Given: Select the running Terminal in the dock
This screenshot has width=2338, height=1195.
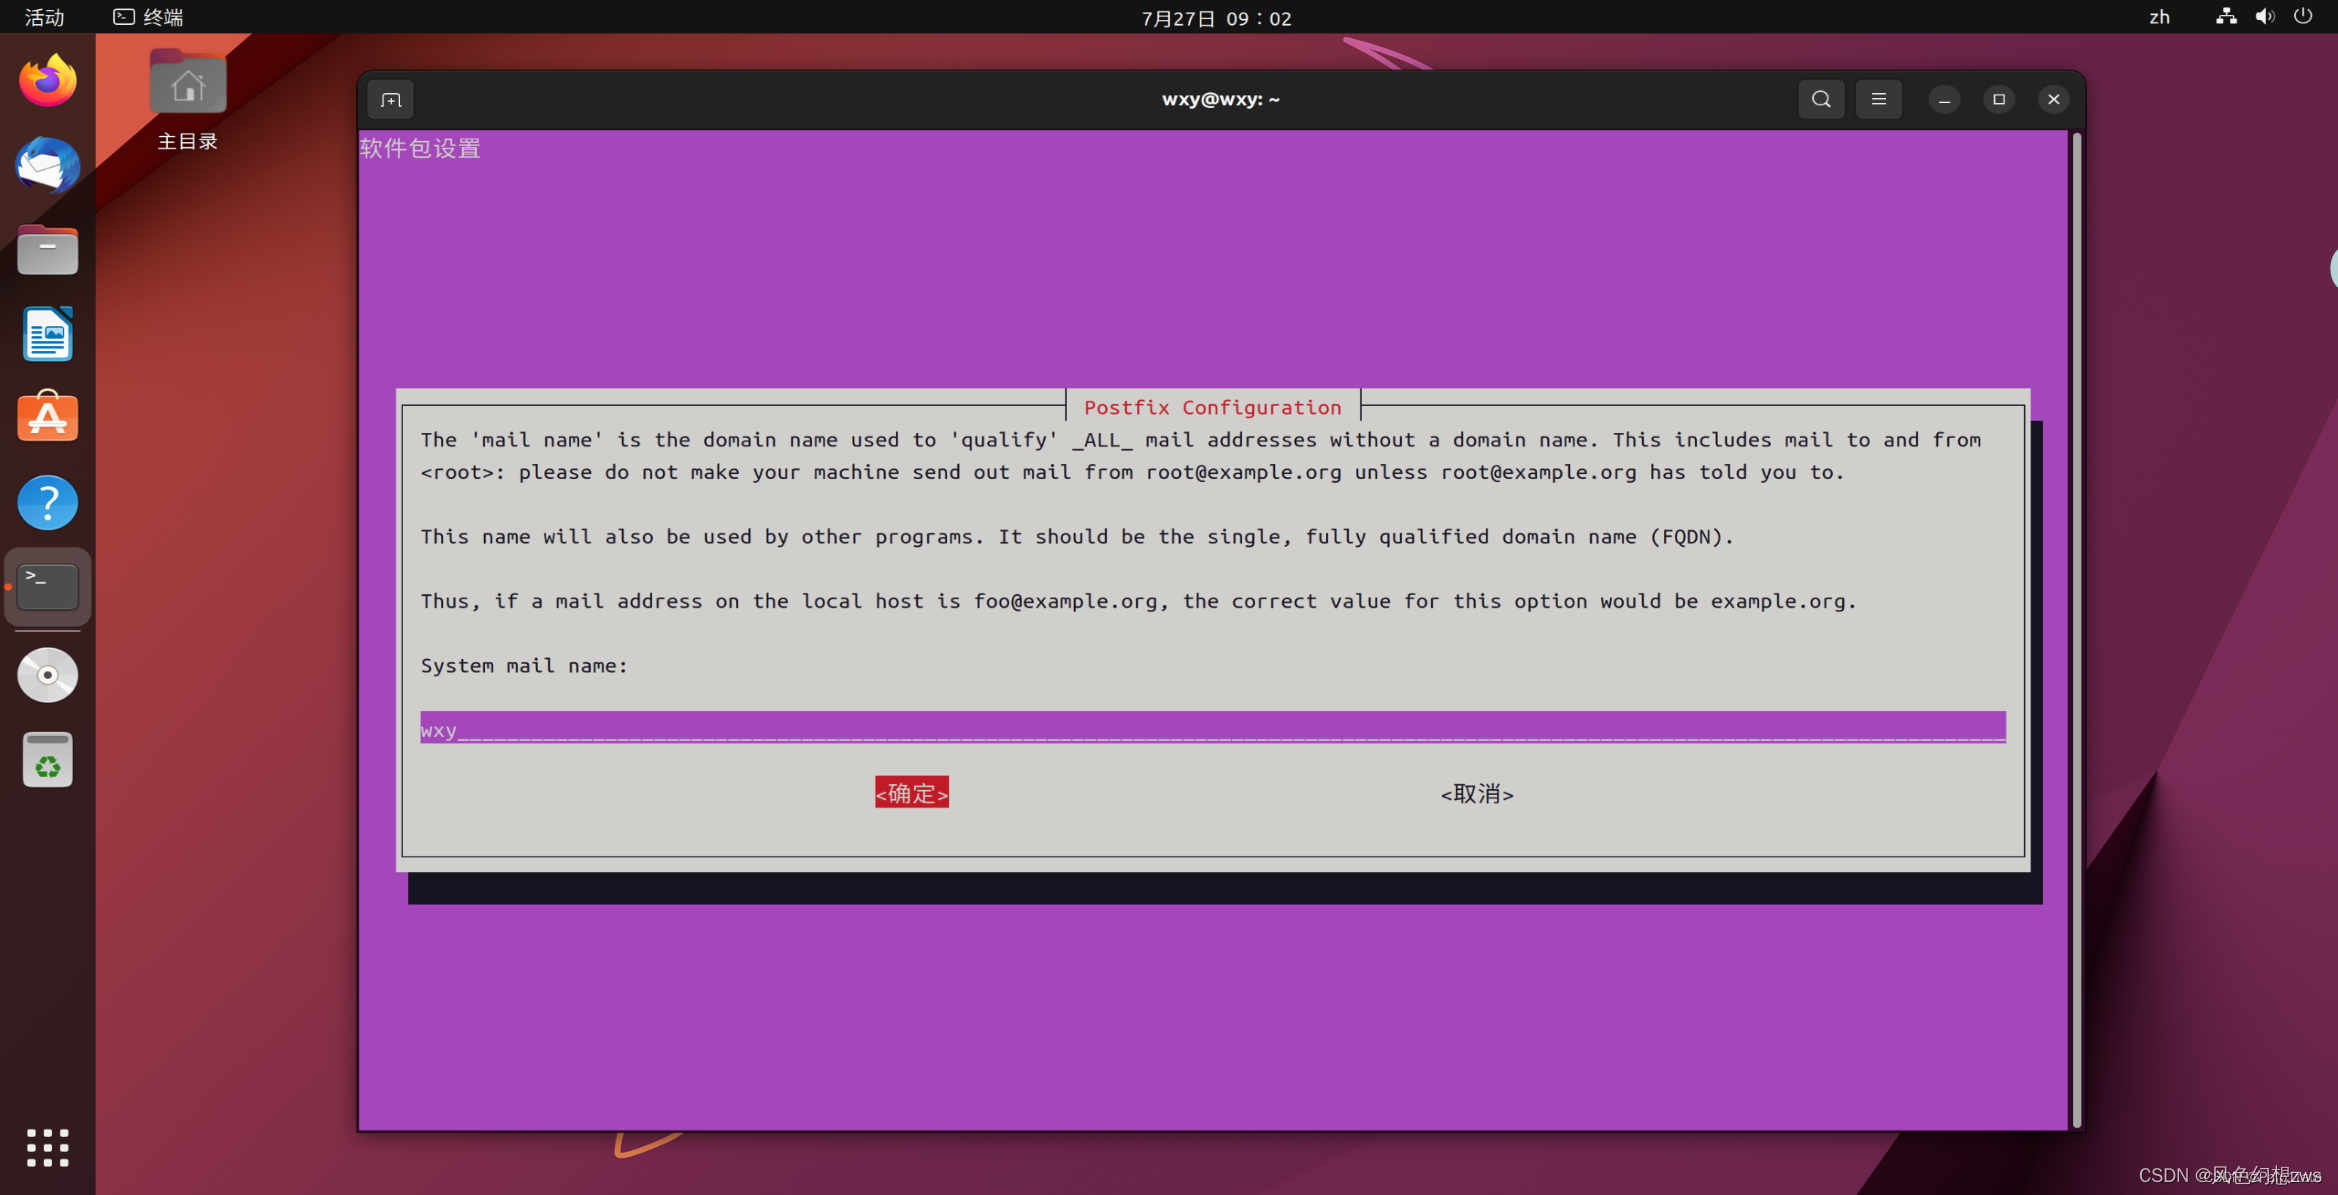Looking at the screenshot, I should (x=47, y=587).
